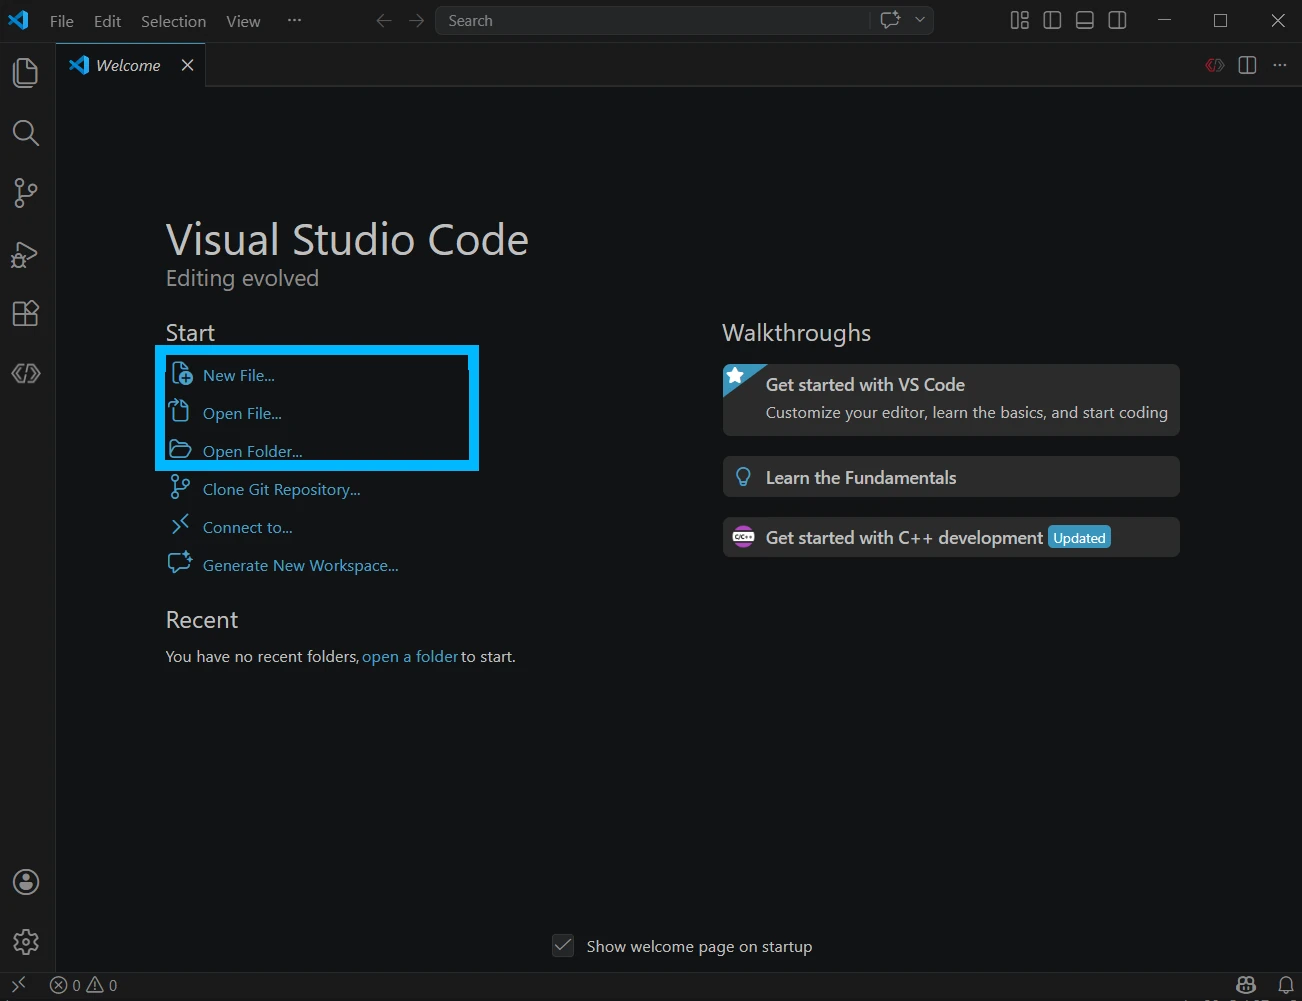This screenshot has width=1302, height=1001.
Task: Split the editor to the right
Action: pyautogui.click(x=1247, y=65)
